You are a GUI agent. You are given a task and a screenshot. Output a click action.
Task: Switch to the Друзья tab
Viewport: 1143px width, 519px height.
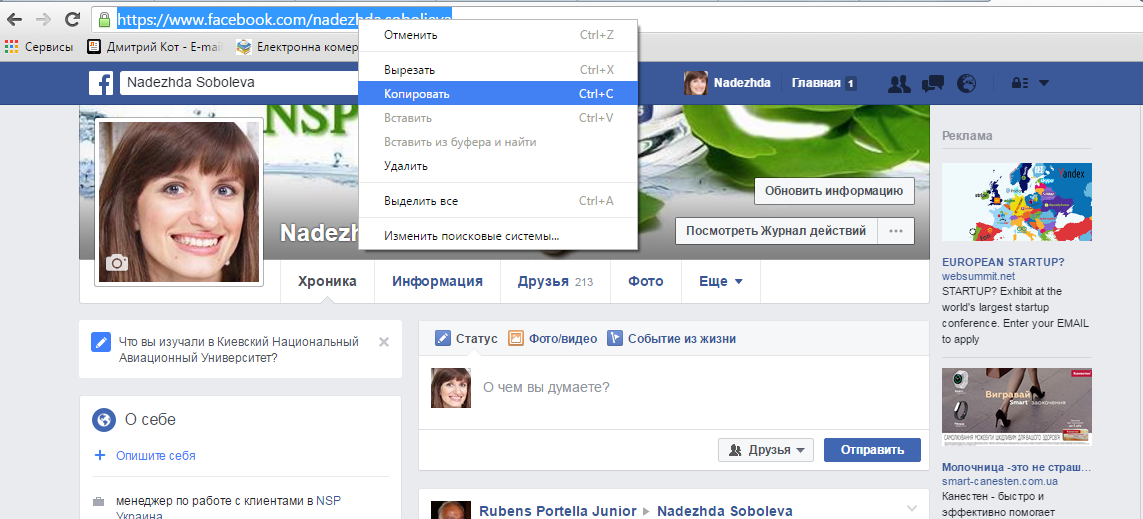point(555,281)
